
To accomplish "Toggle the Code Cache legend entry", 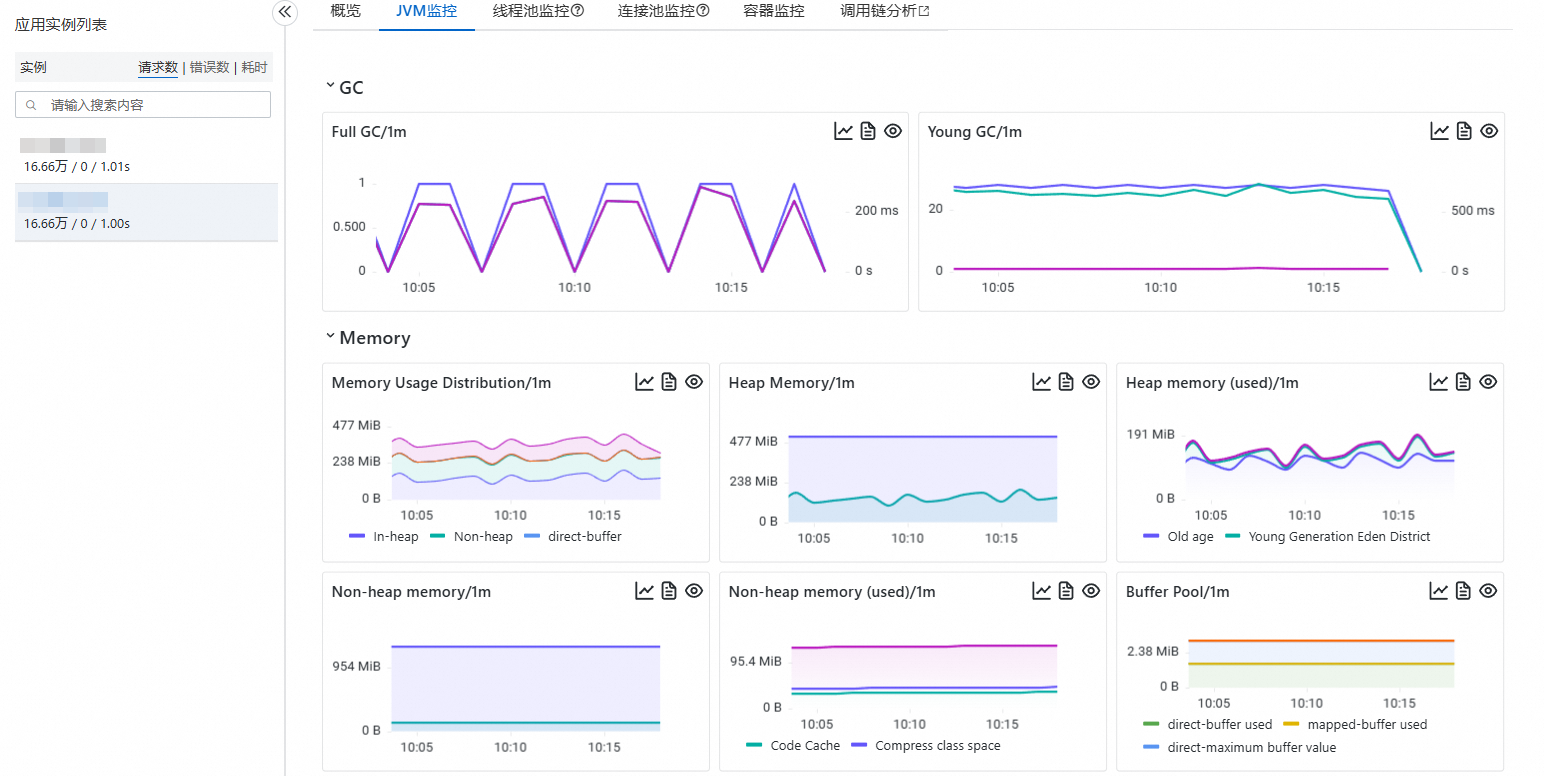I will coord(793,746).
